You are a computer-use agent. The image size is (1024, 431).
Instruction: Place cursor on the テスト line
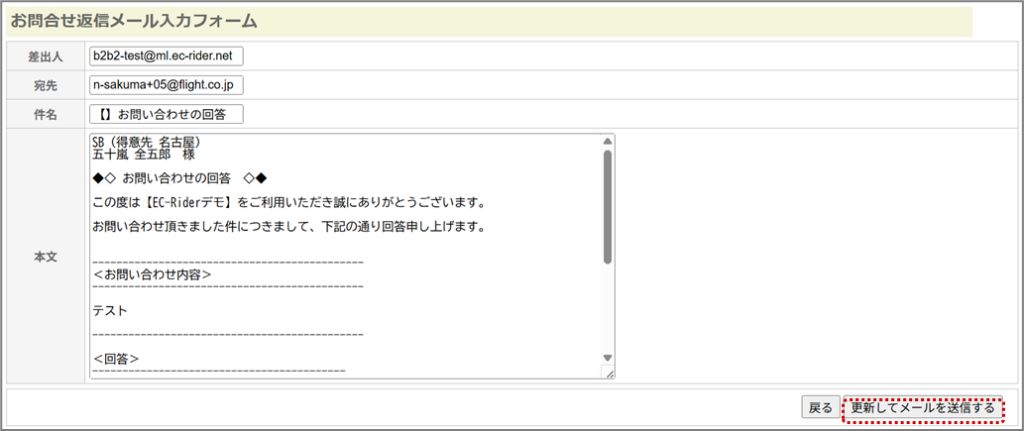tap(110, 311)
